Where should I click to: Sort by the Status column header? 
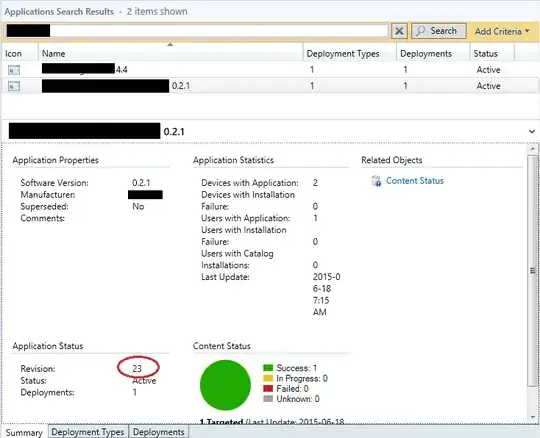coord(492,53)
